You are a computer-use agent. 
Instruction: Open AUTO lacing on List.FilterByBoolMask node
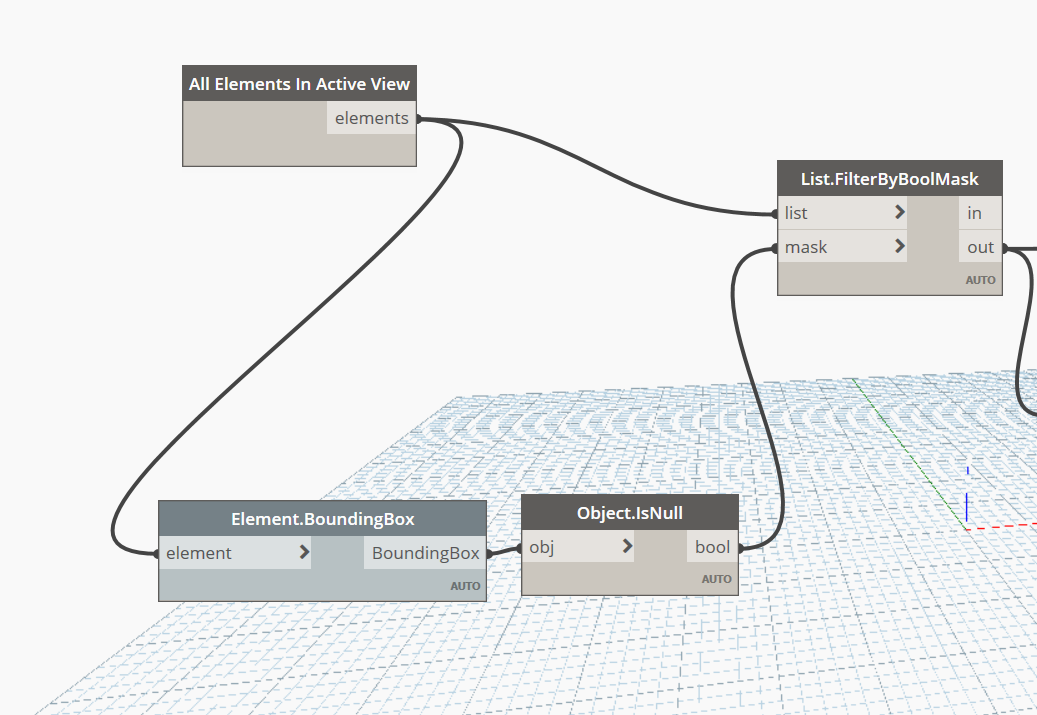point(980,280)
